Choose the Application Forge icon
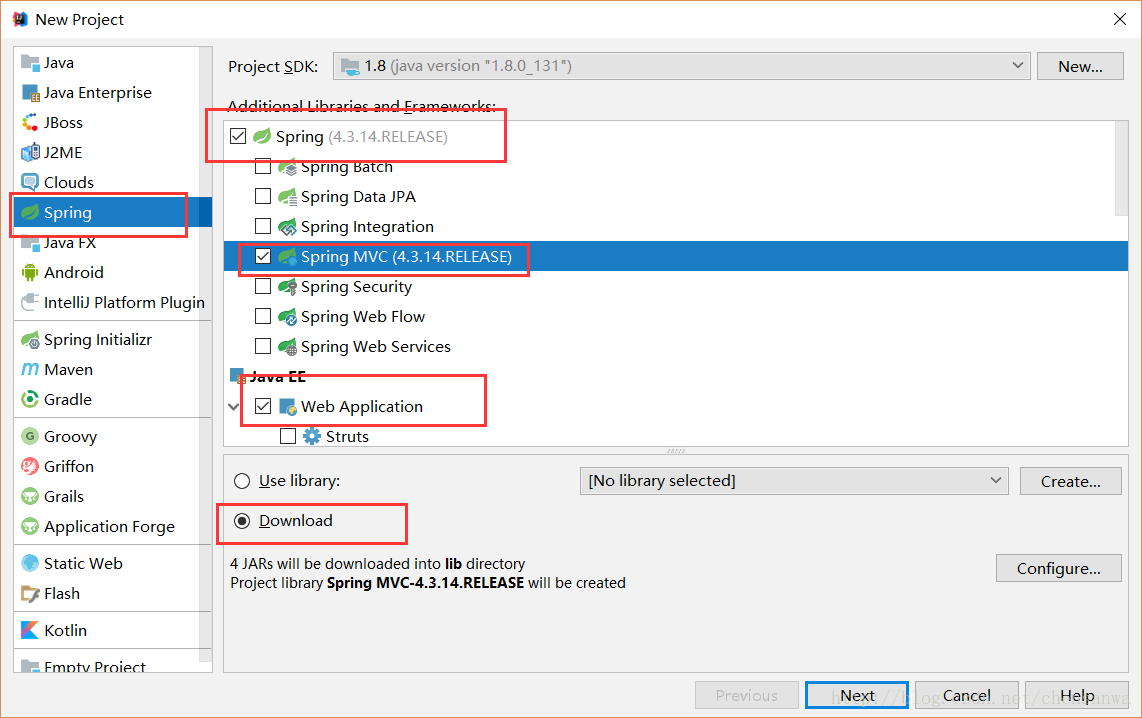 pyautogui.click(x=30, y=526)
